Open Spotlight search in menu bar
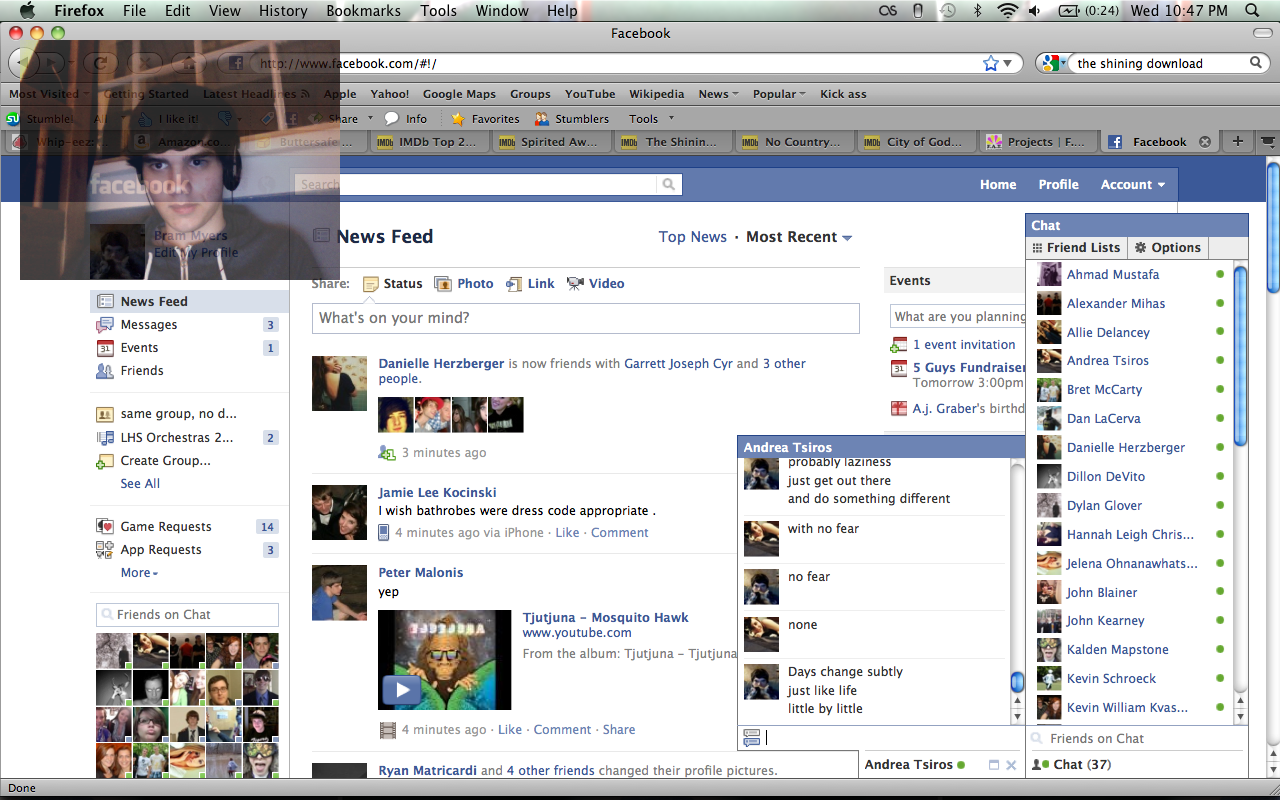The image size is (1280, 800). (1253, 11)
